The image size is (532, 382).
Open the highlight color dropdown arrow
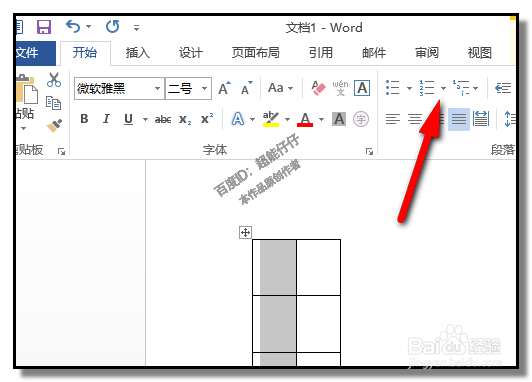[x=287, y=119]
